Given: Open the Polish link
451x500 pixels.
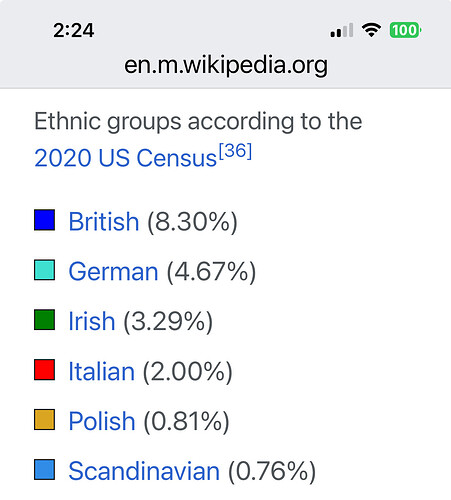Looking at the screenshot, I should click(102, 421).
